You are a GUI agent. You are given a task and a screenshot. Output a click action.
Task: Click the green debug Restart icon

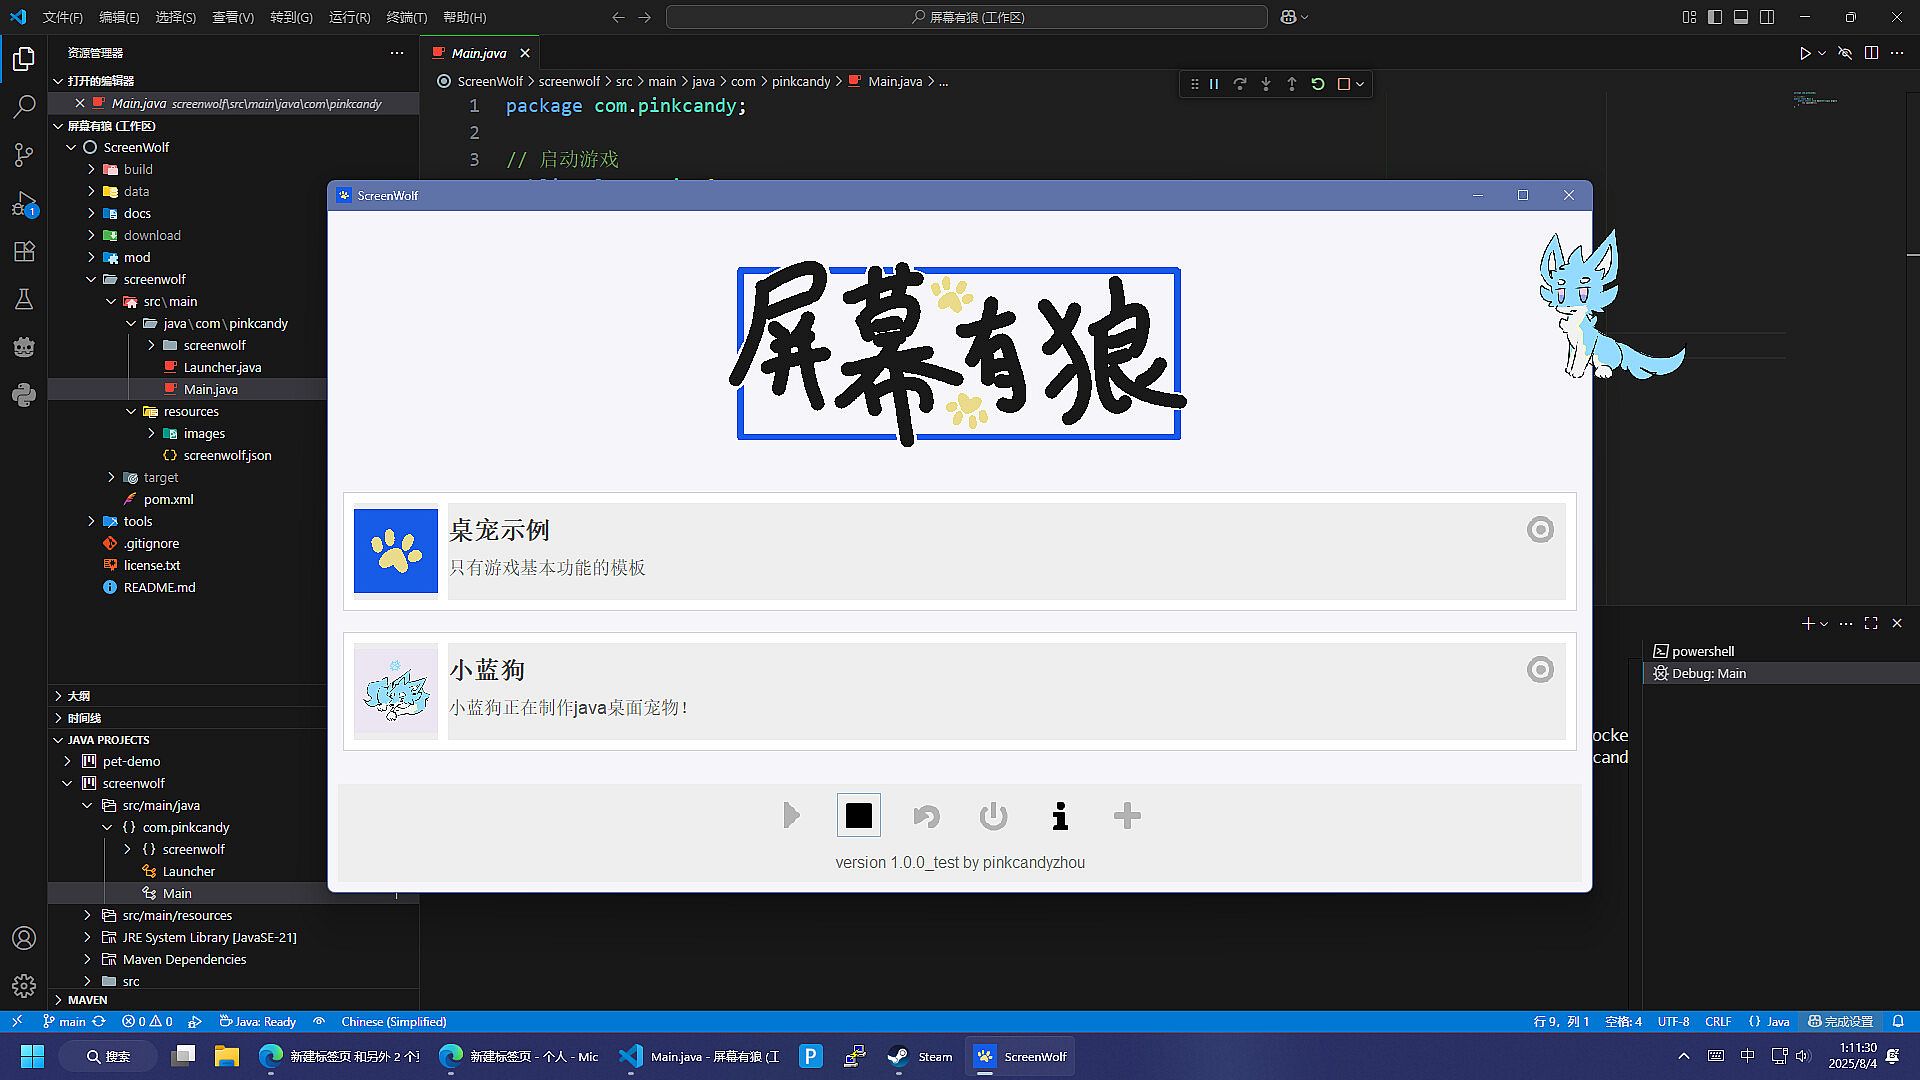1318,84
